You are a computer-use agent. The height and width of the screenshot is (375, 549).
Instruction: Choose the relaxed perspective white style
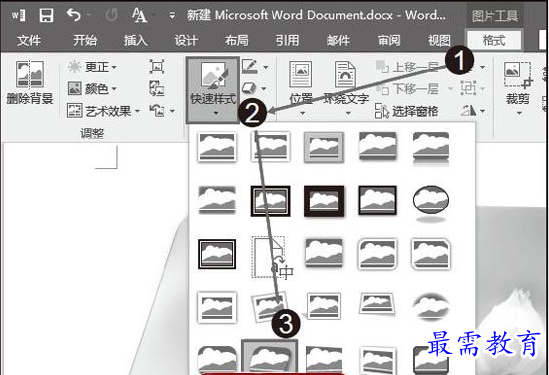pyautogui.click(x=377, y=304)
